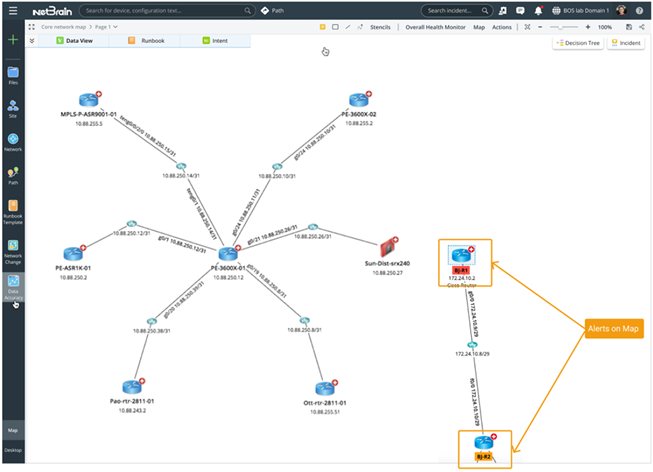Open the task manager icon beside incident search
This screenshot has width=653, height=472.
(x=503, y=11)
